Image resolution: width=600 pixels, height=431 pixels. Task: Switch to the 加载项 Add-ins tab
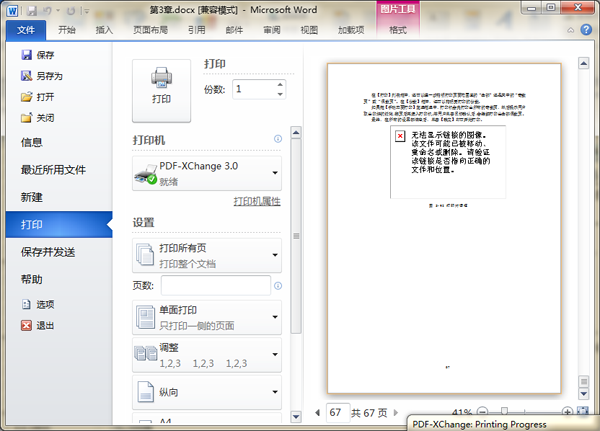351,30
